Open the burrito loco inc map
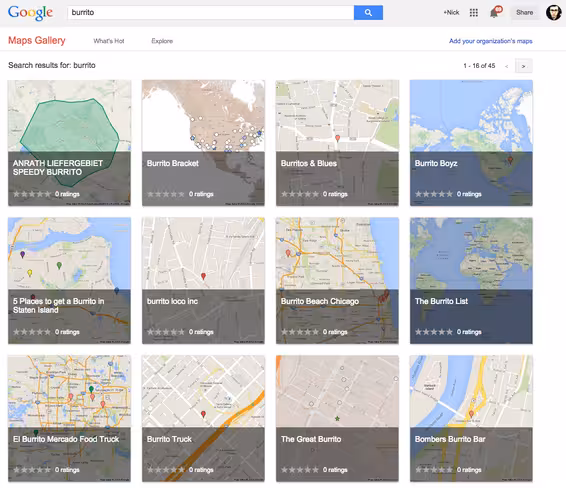Image resolution: width=566 pixels, height=488 pixels. (x=203, y=280)
